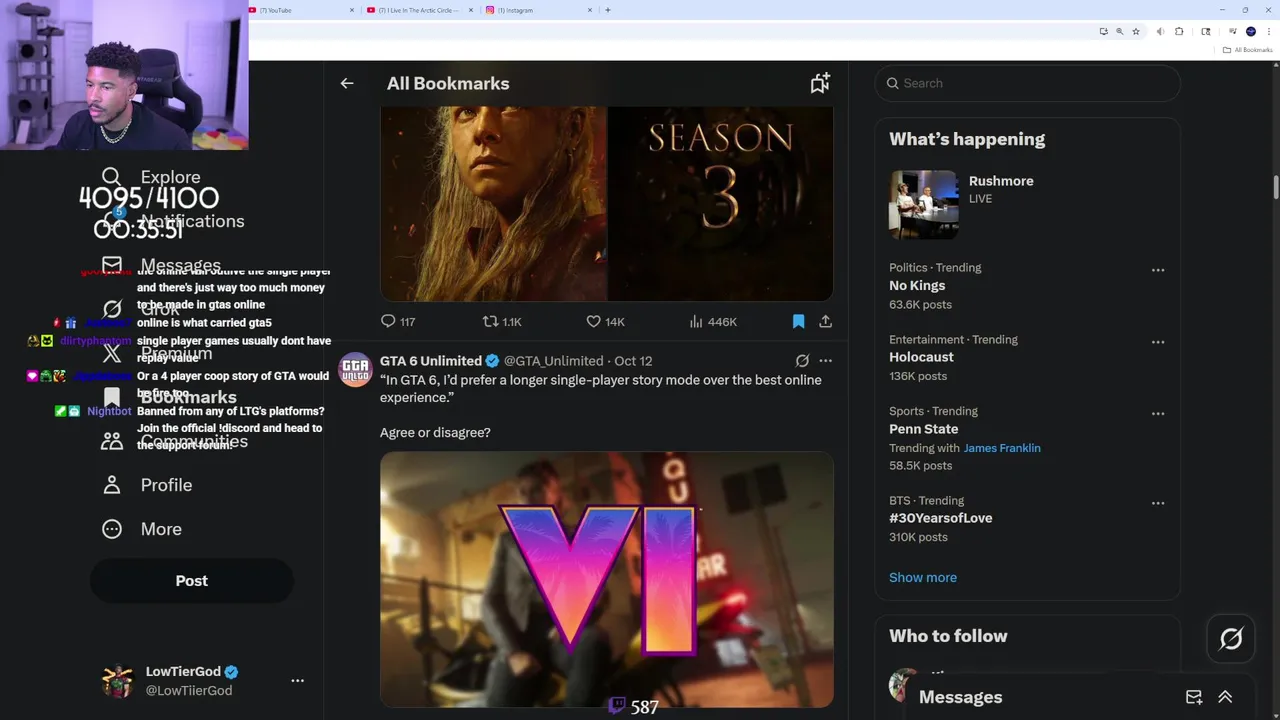The width and height of the screenshot is (1280, 720).
Task: Bookmark this page with the star icon
Action: (1136, 31)
